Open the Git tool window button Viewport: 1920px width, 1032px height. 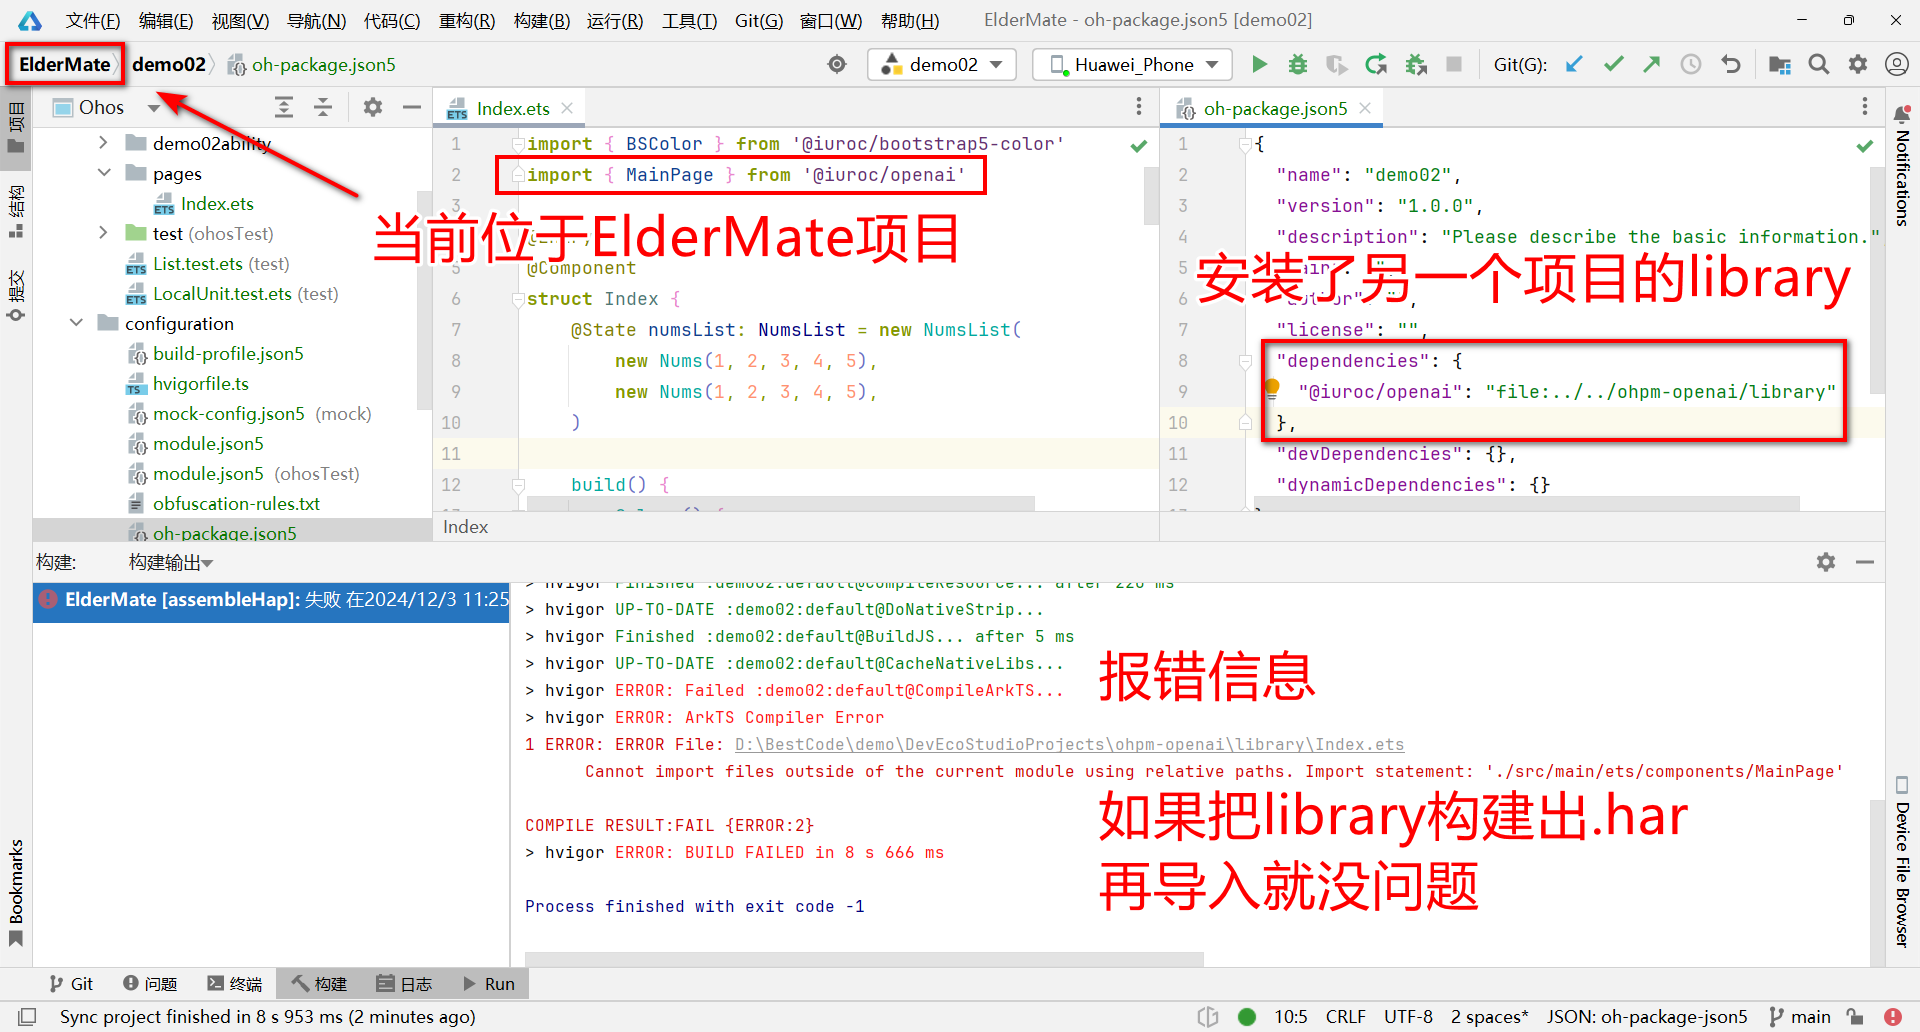click(x=72, y=984)
